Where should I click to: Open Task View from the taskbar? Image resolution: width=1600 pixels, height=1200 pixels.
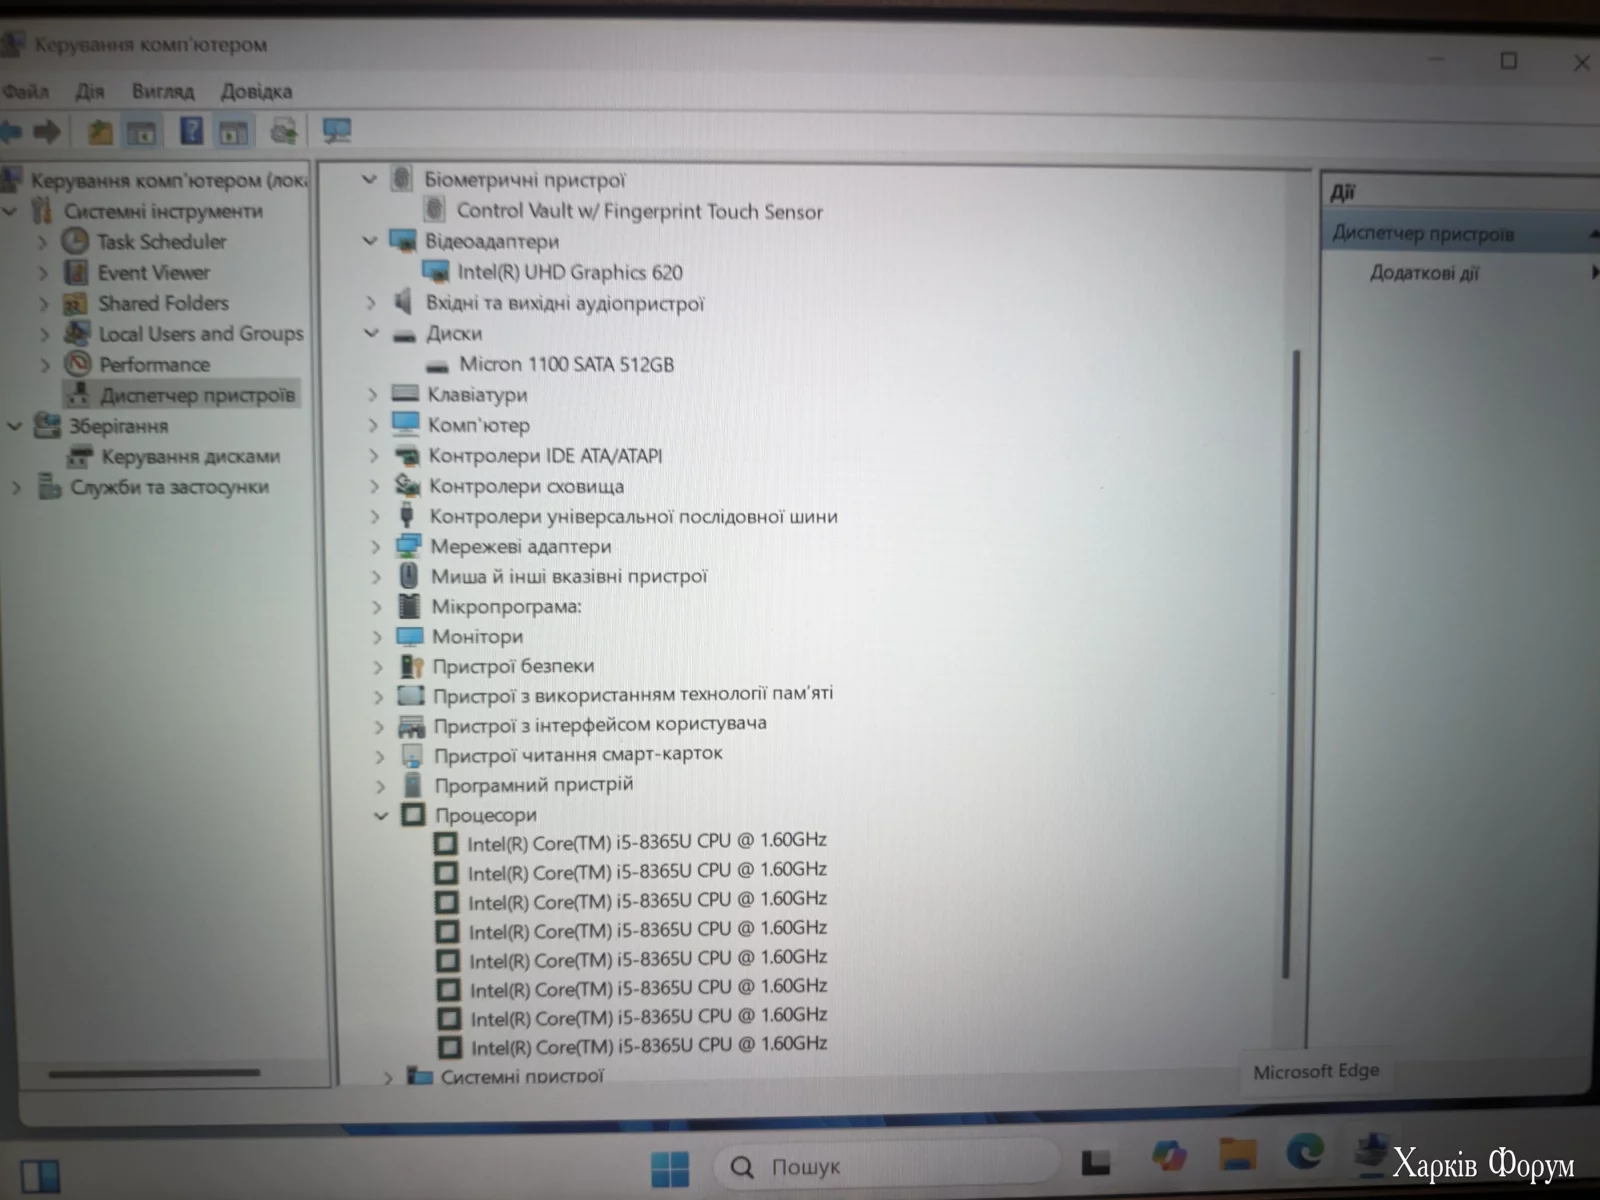[x=1096, y=1163]
